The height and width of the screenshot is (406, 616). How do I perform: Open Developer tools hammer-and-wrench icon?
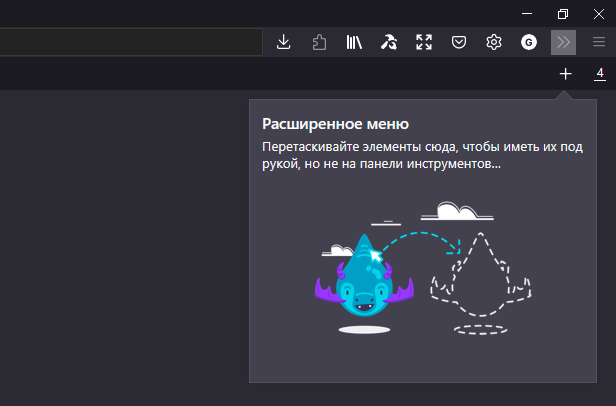[388, 42]
